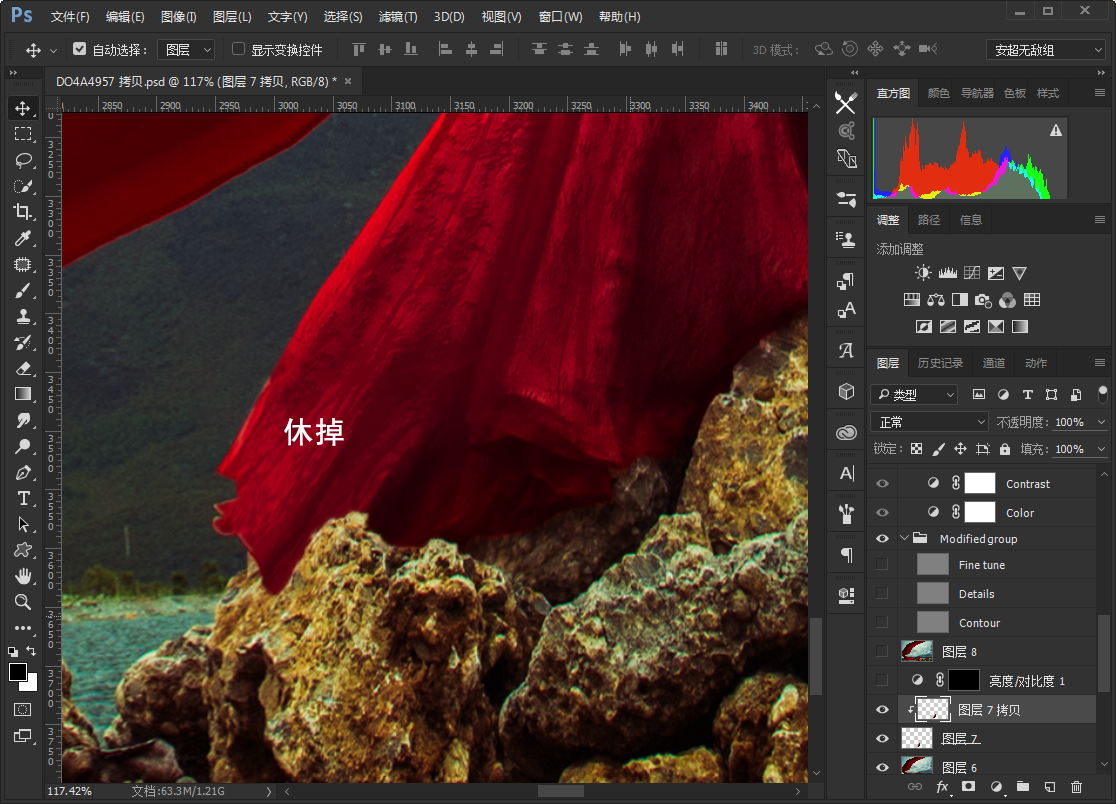This screenshot has height=804, width=1116.
Task: Open the Paragraph panel icon
Action: coord(846,554)
